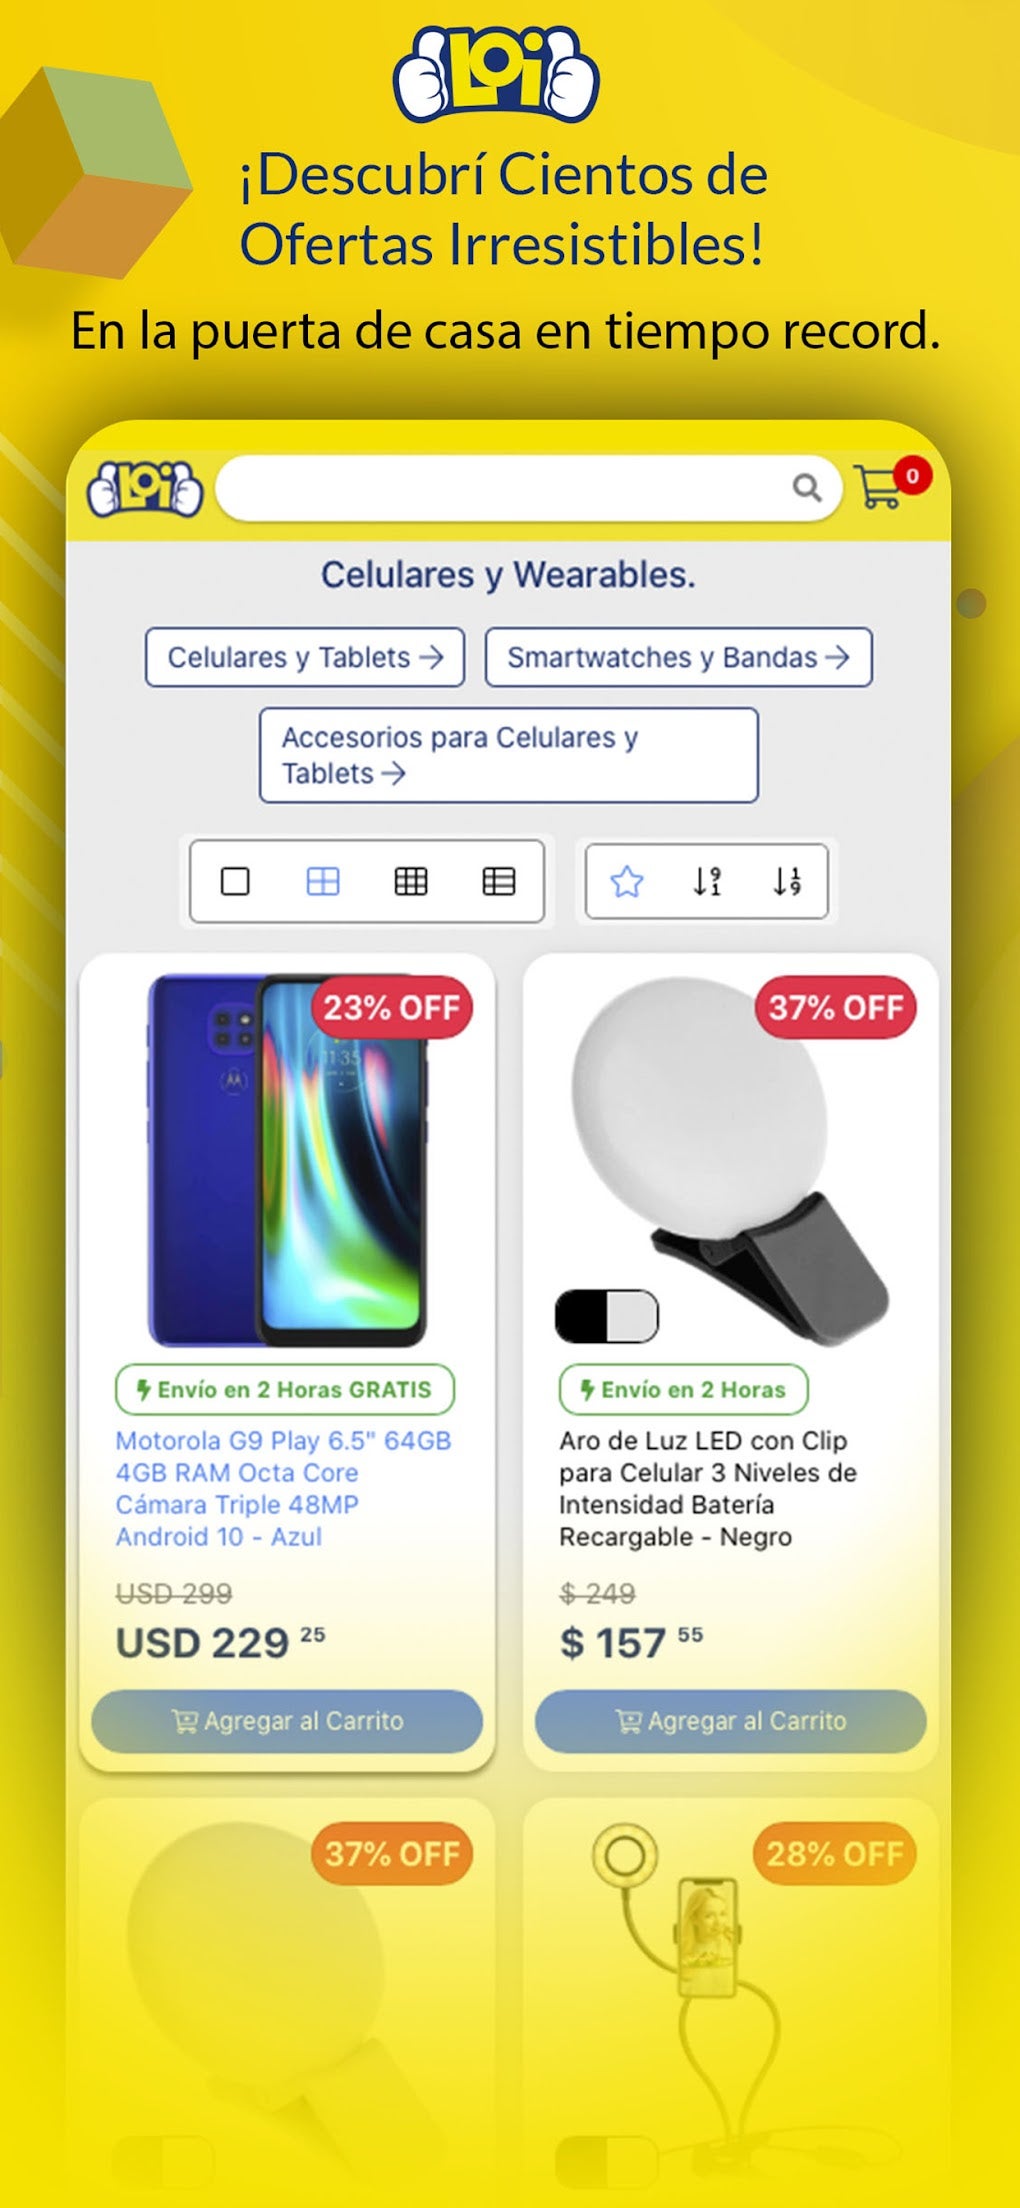Screen dimensions: 1020x2208
Task: Select the black color swatch on LED ring
Action: tap(582, 1316)
